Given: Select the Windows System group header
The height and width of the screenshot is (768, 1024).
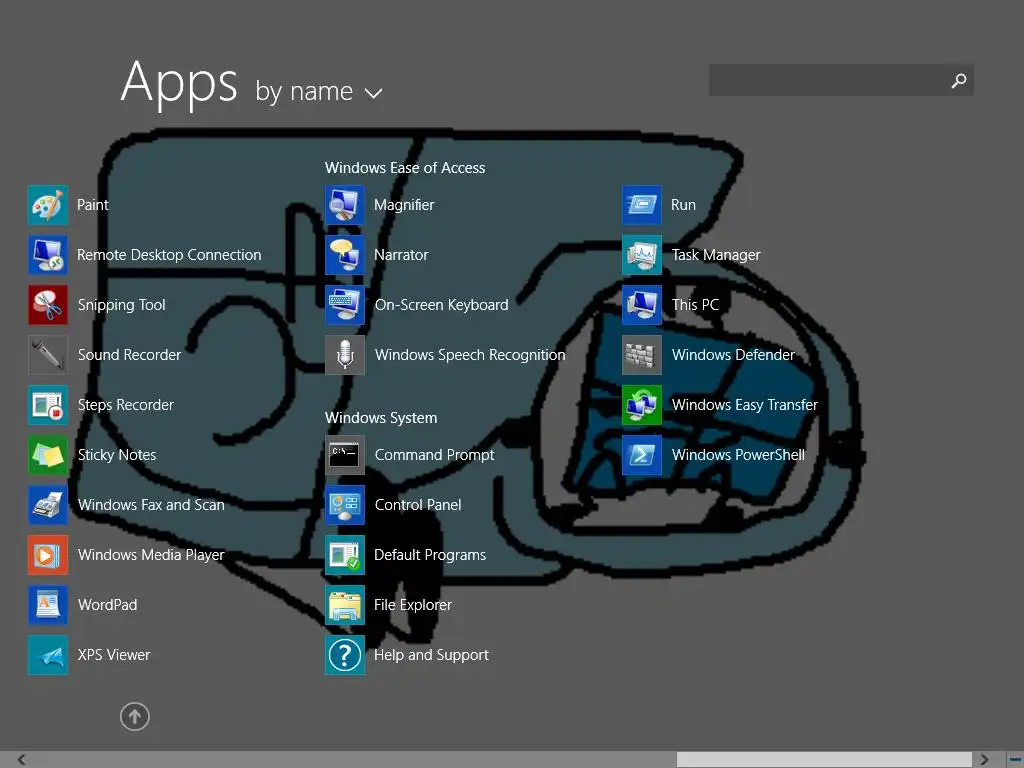Looking at the screenshot, I should [x=381, y=418].
